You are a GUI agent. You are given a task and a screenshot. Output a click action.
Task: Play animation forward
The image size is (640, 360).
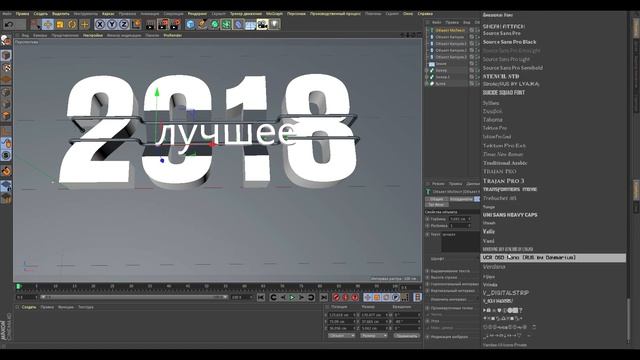[x=292, y=298]
